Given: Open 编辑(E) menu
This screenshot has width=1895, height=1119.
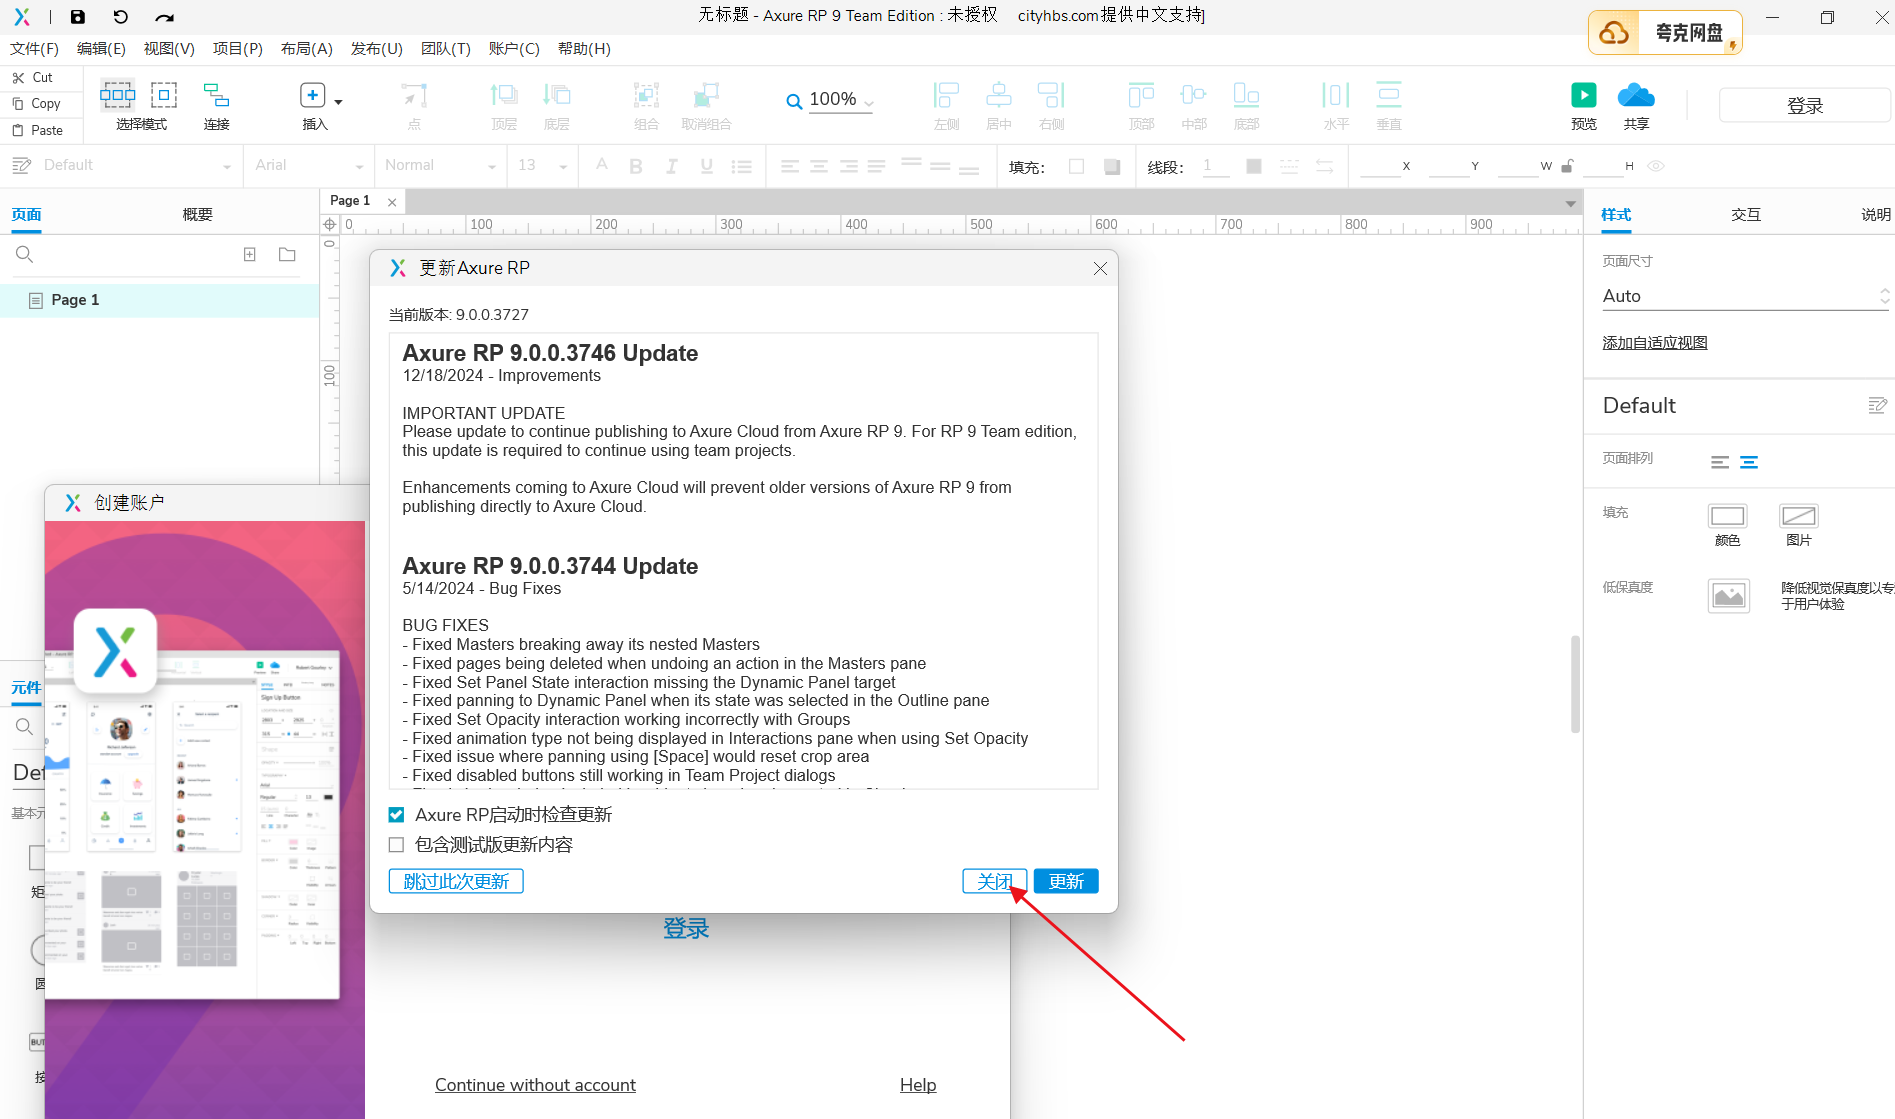Looking at the screenshot, I should [101, 49].
